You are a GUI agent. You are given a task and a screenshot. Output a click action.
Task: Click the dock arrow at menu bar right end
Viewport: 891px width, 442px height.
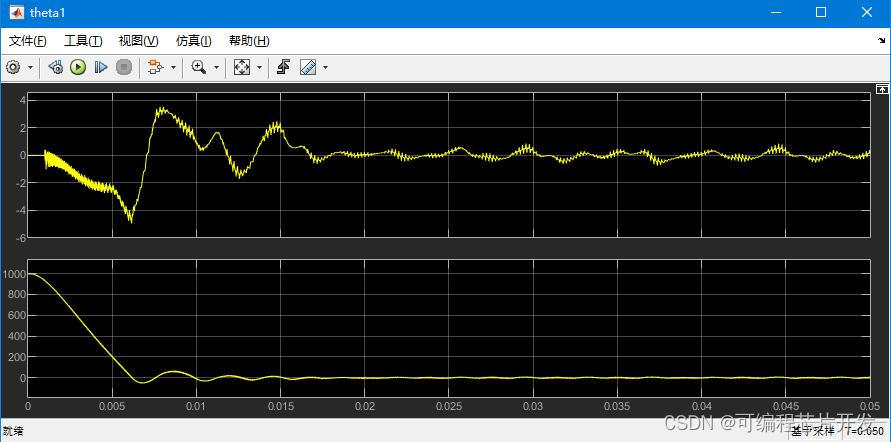(881, 40)
